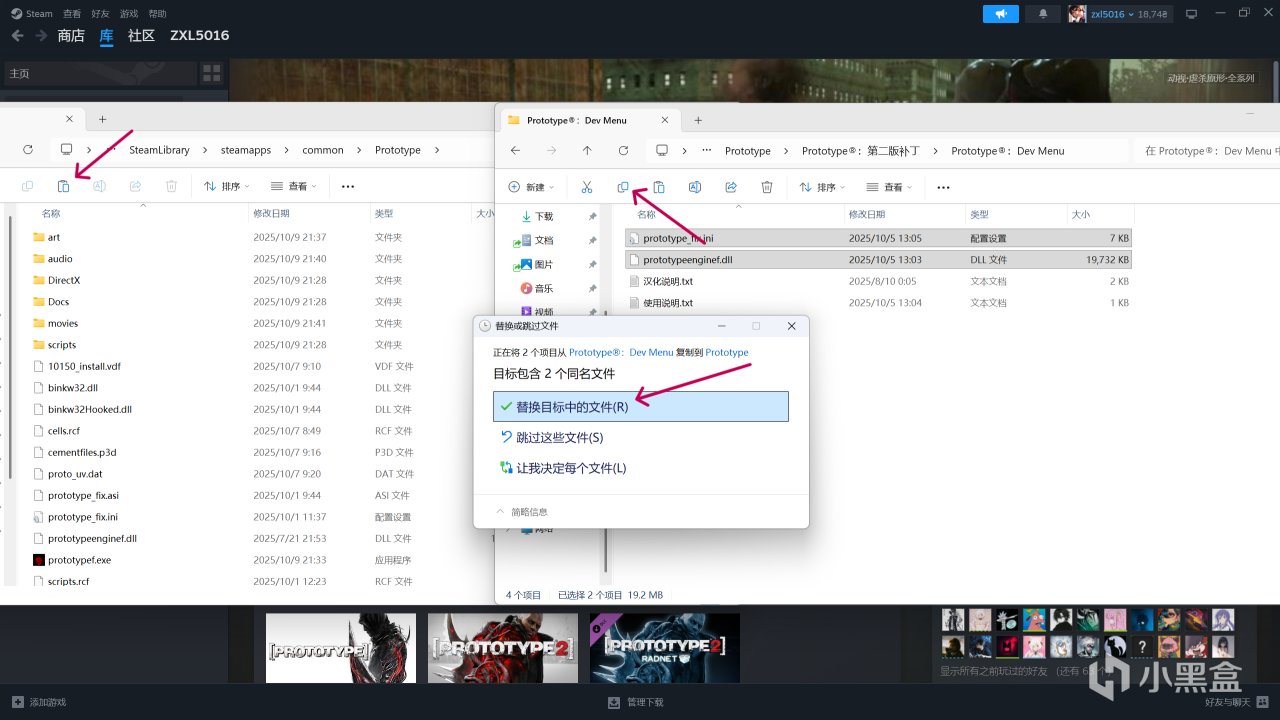Click Rename icon in Dev Menu window toolbar

point(695,187)
